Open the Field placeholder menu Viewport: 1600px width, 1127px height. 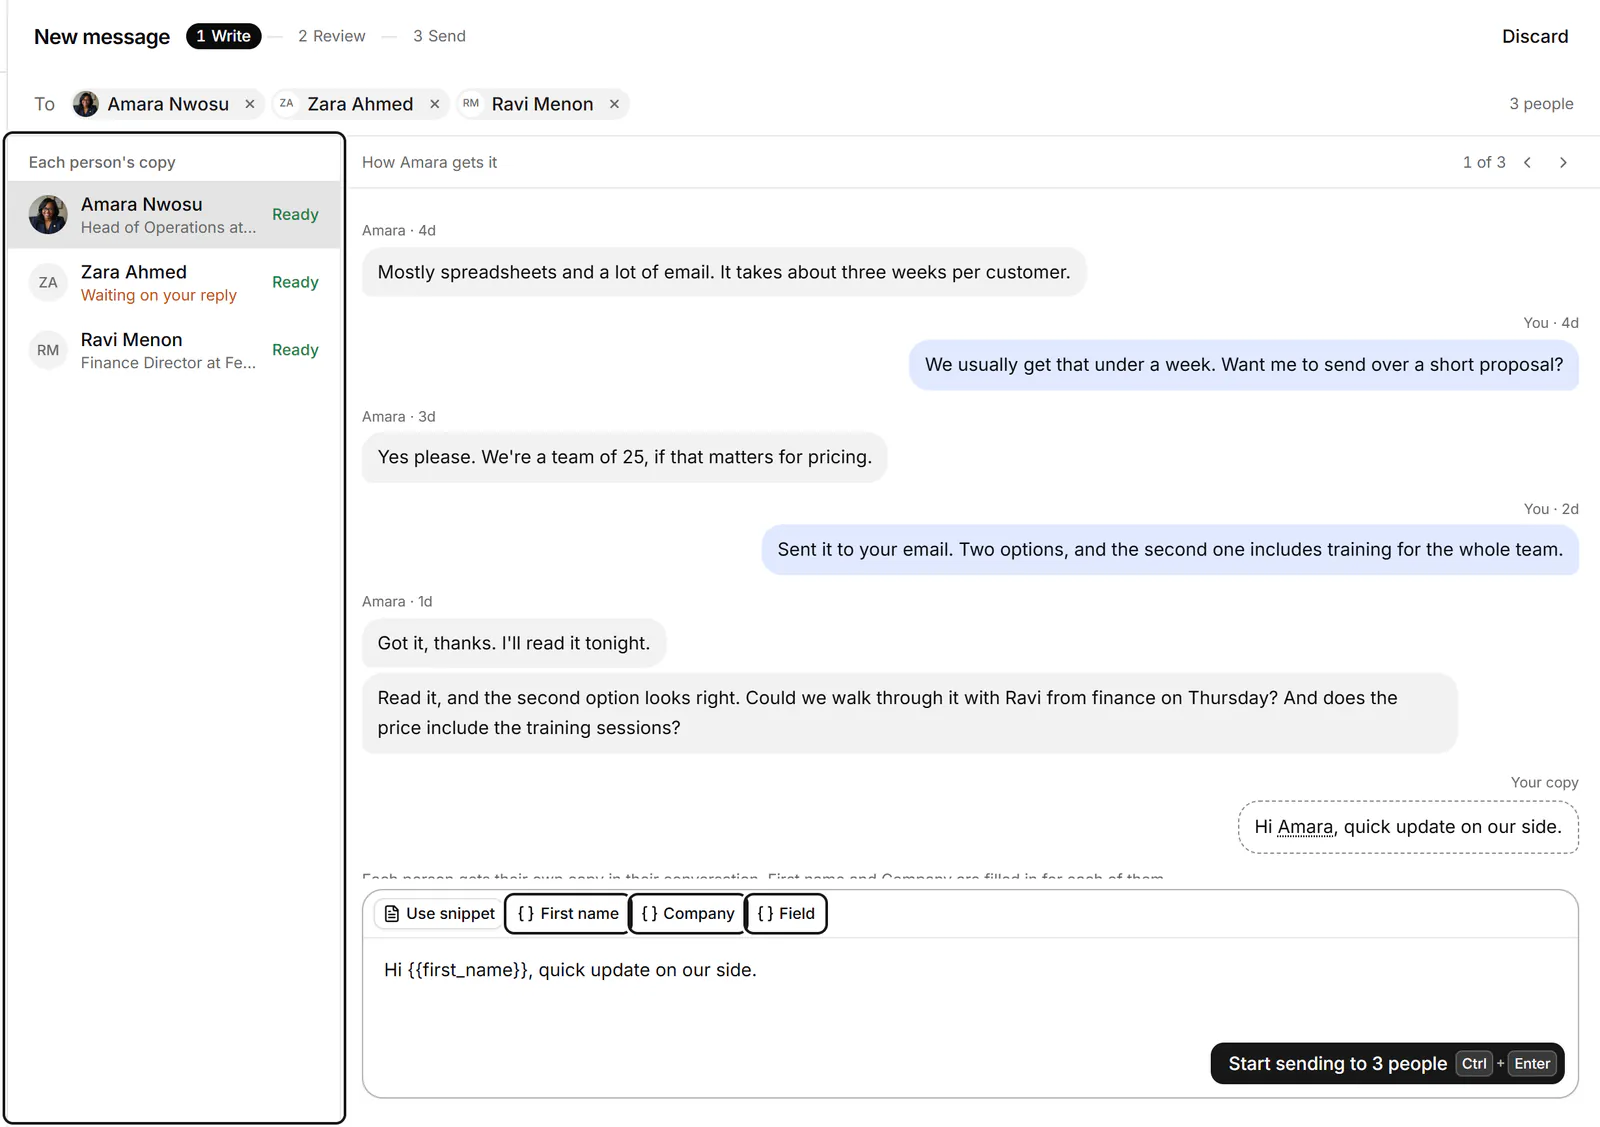click(x=786, y=914)
